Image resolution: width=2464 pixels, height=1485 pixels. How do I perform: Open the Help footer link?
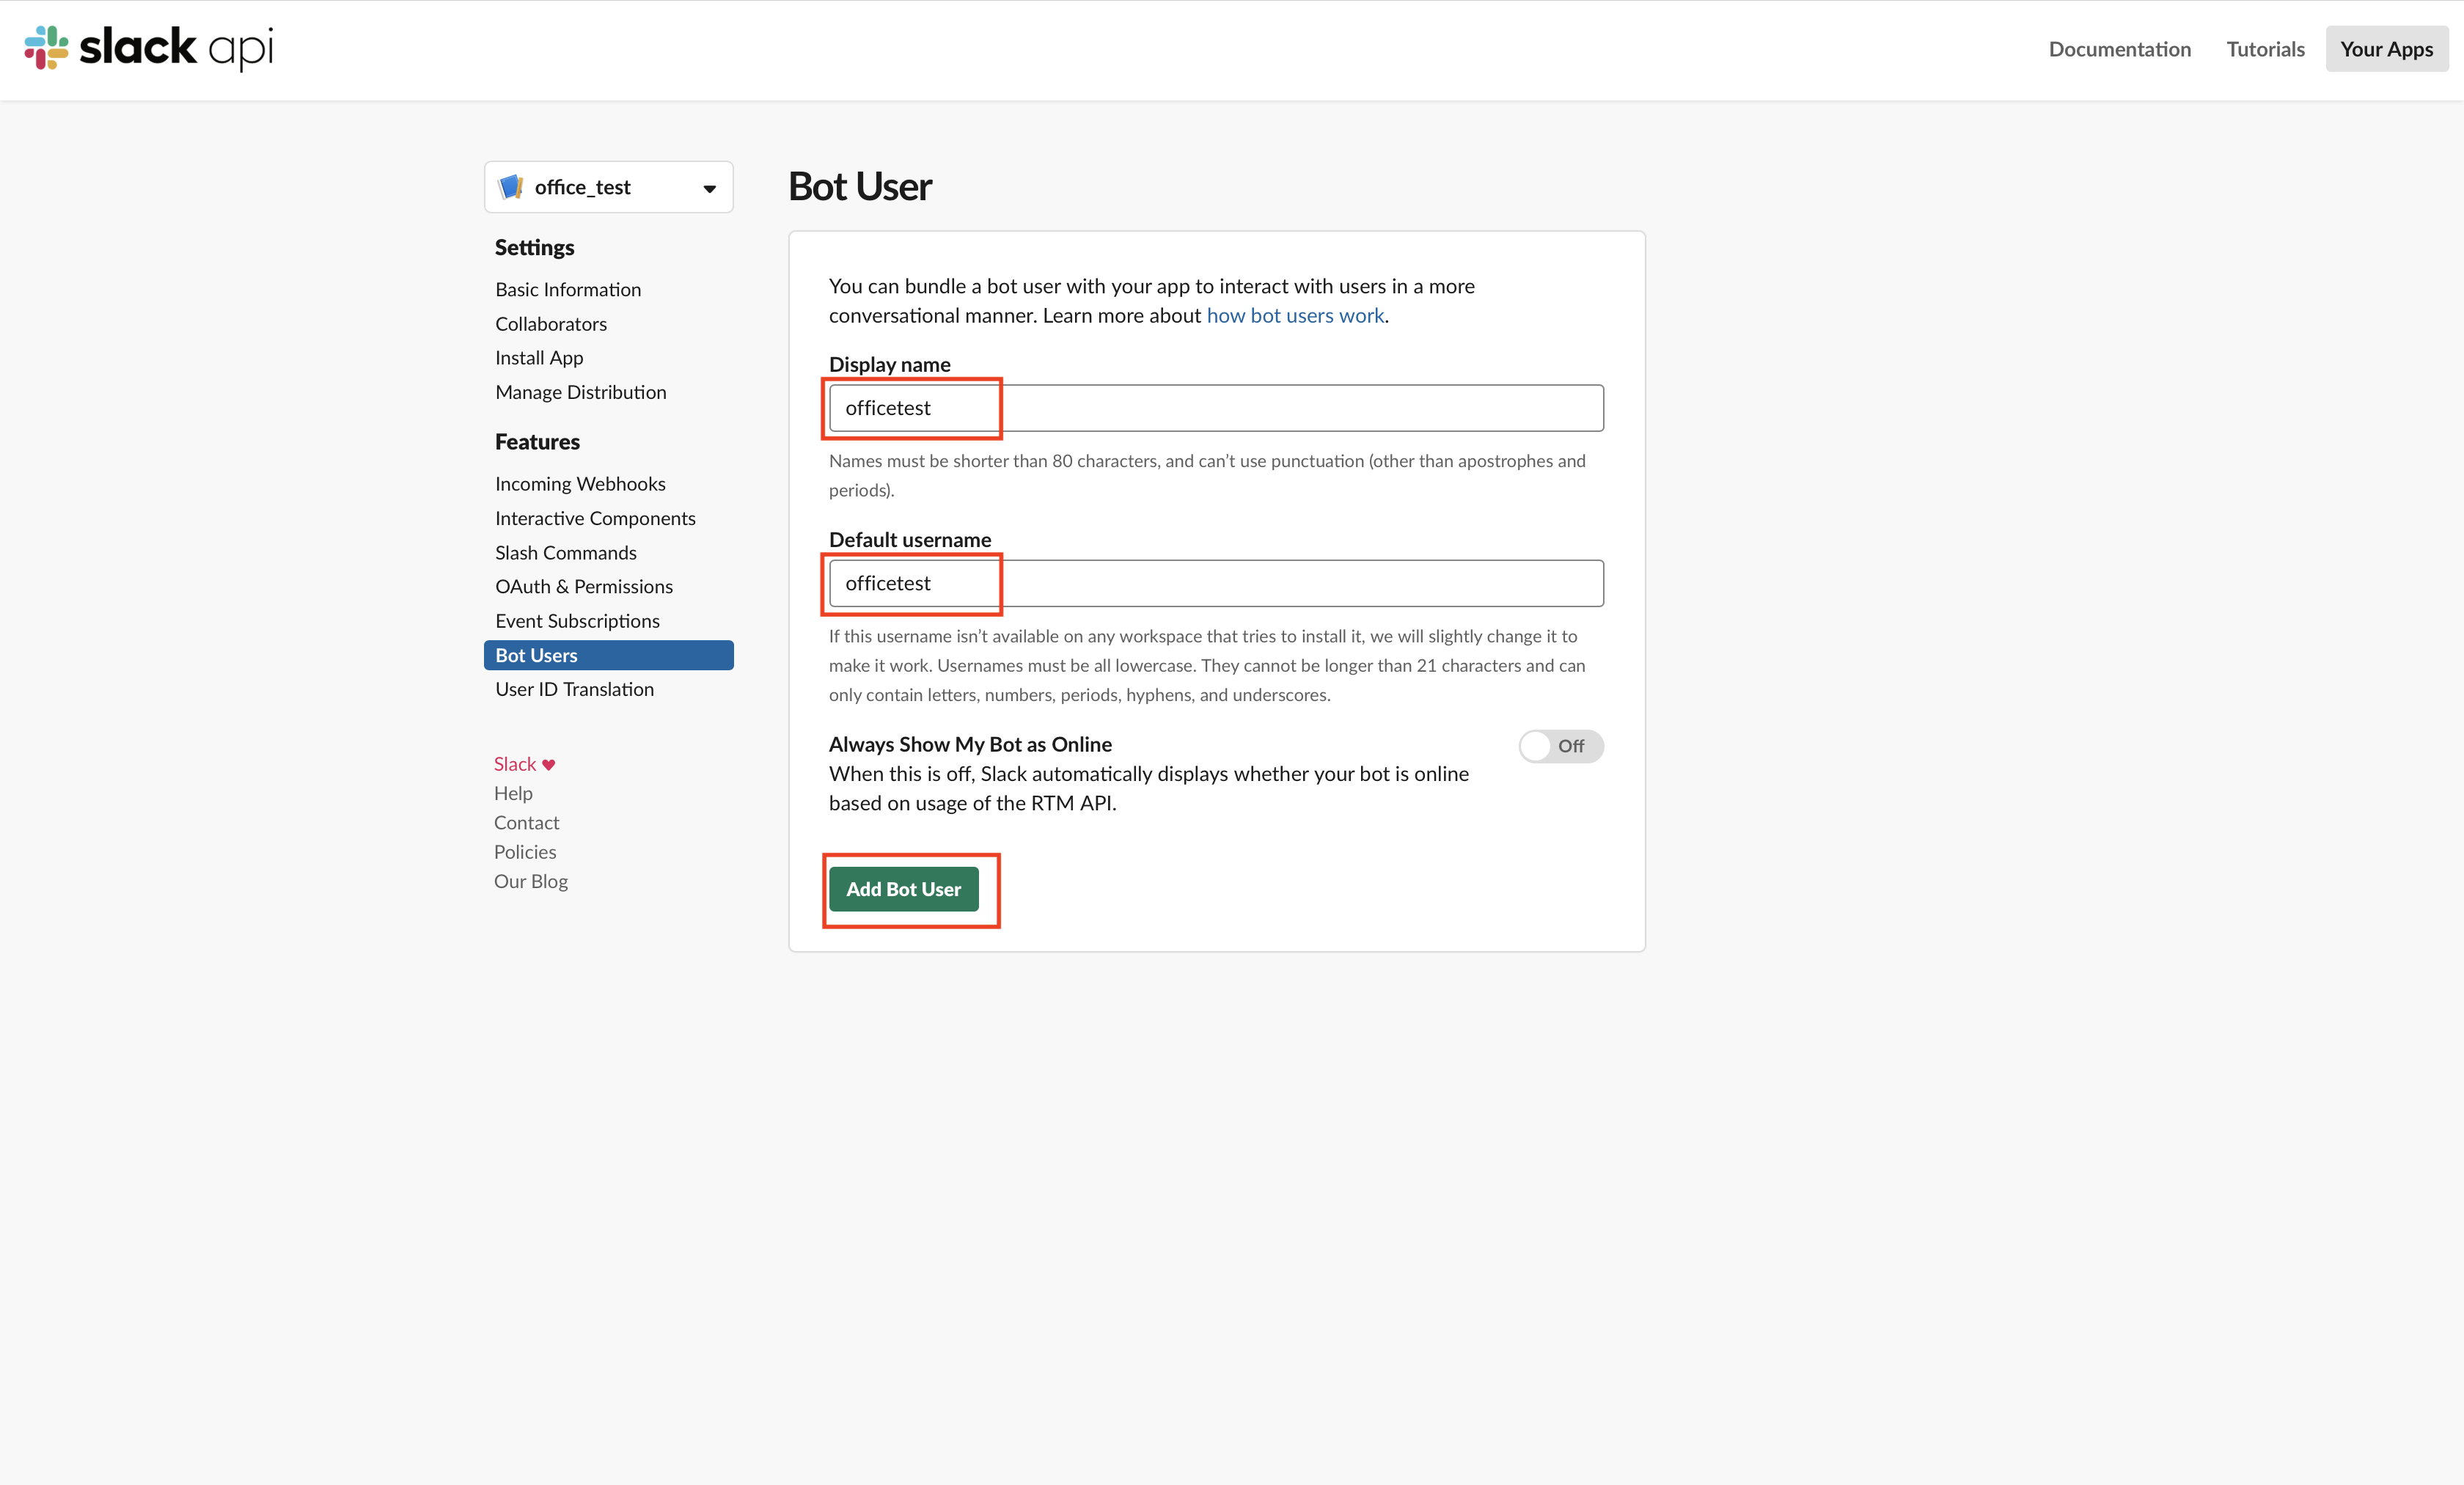pos(513,793)
